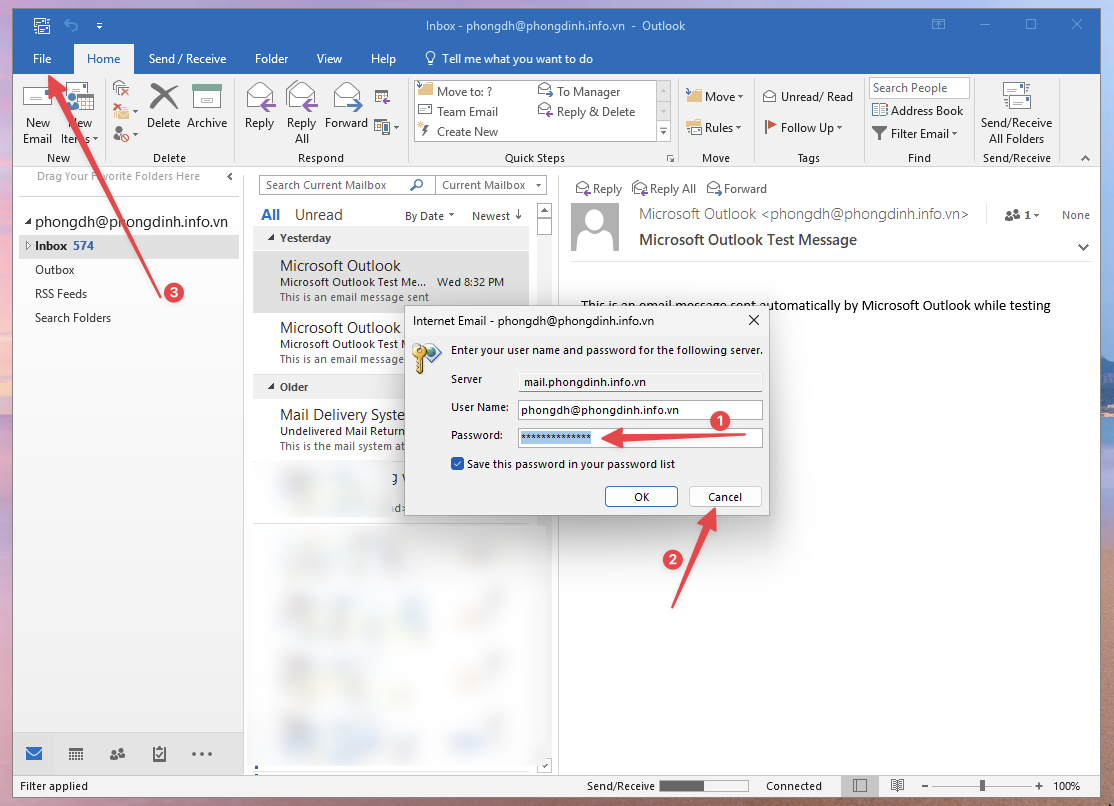Viewport: 1114px width, 806px height.
Task: Open Tasks view icon
Action: click(x=159, y=753)
